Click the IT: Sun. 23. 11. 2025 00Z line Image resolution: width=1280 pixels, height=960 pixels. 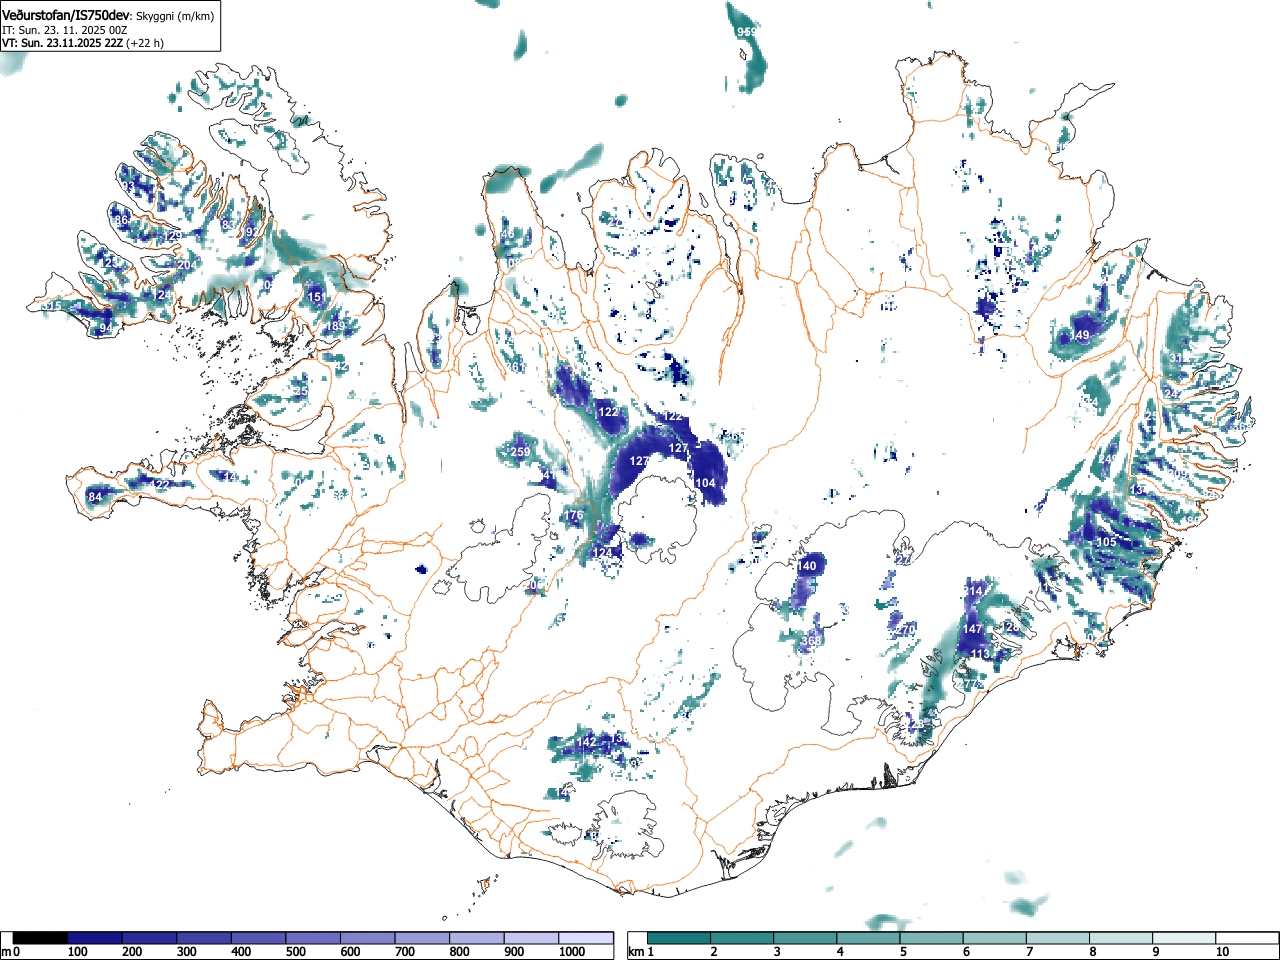pyautogui.click(x=65, y=30)
